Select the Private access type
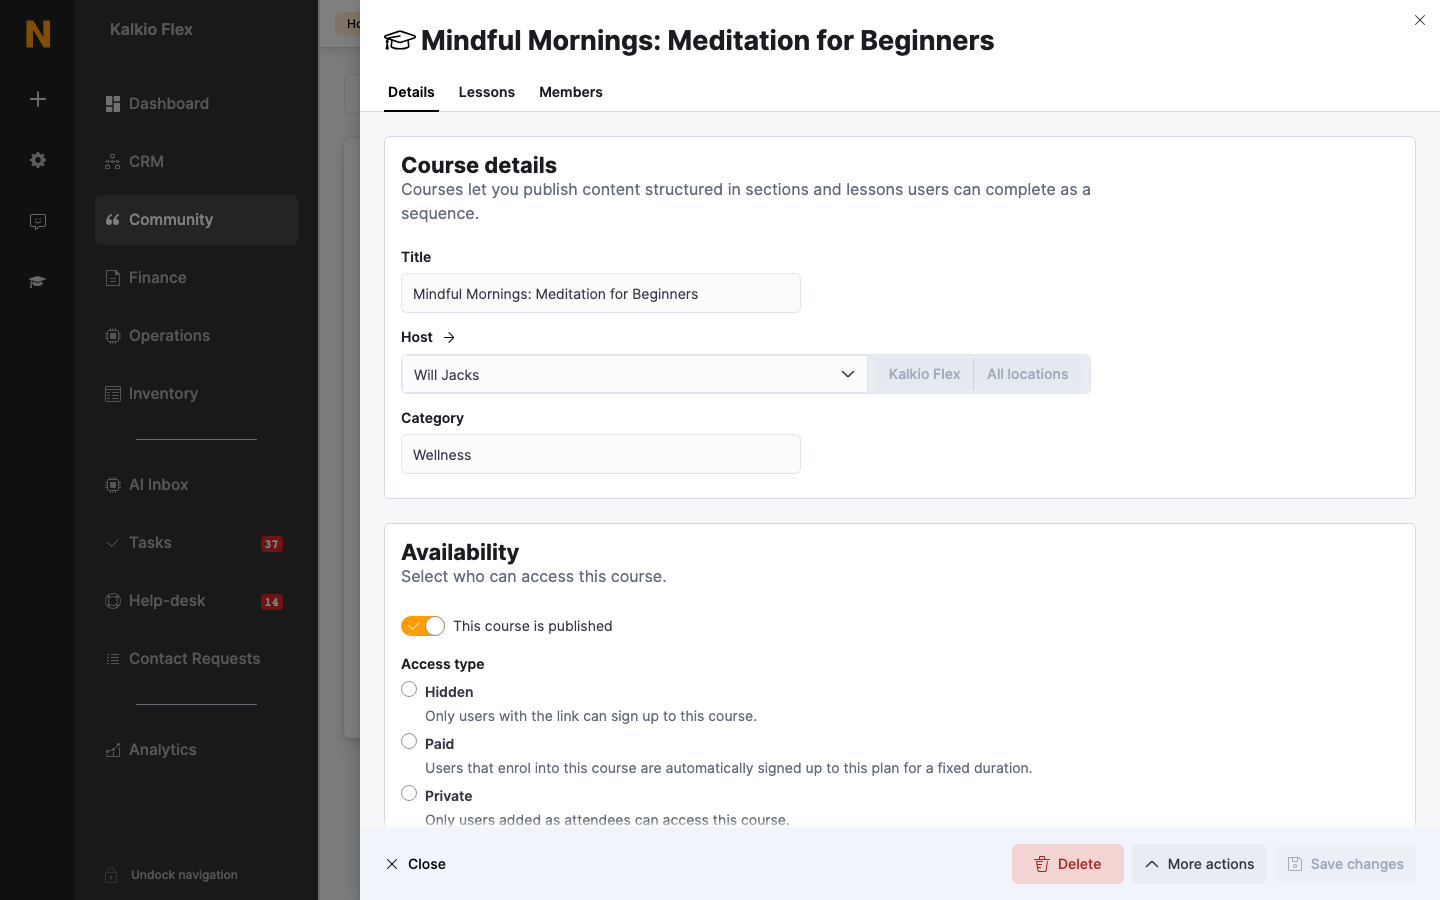 point(409,793)
